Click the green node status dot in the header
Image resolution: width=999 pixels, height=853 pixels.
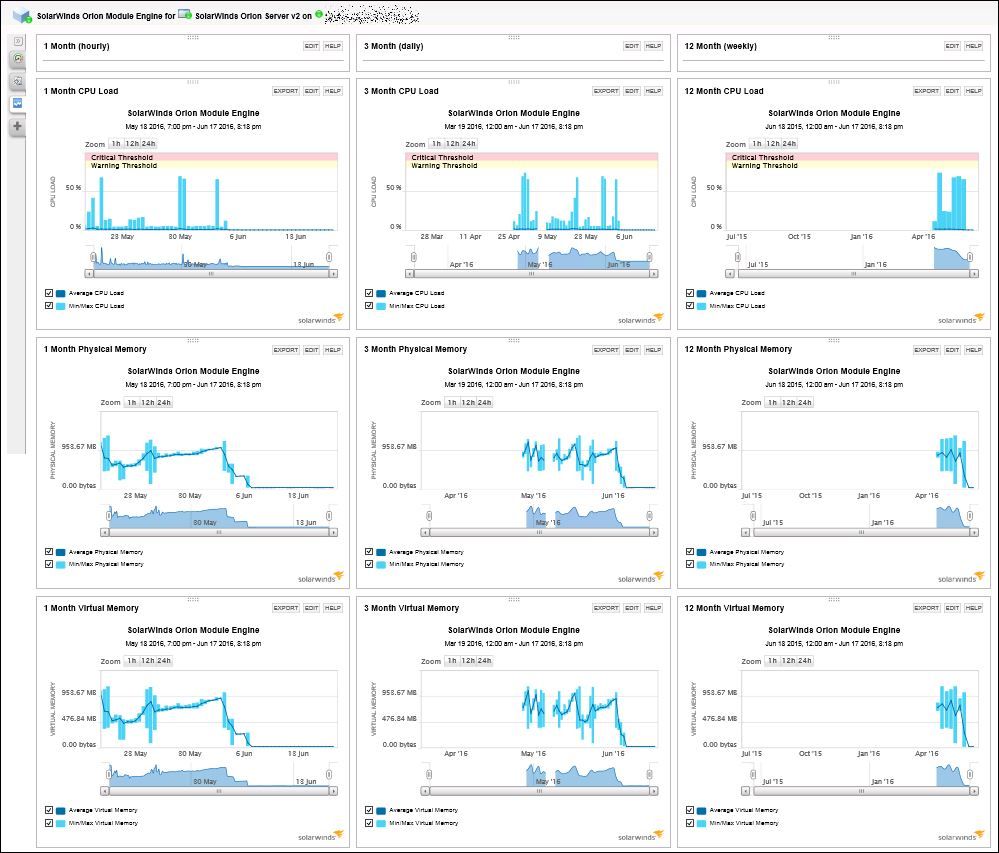[319, 14]
